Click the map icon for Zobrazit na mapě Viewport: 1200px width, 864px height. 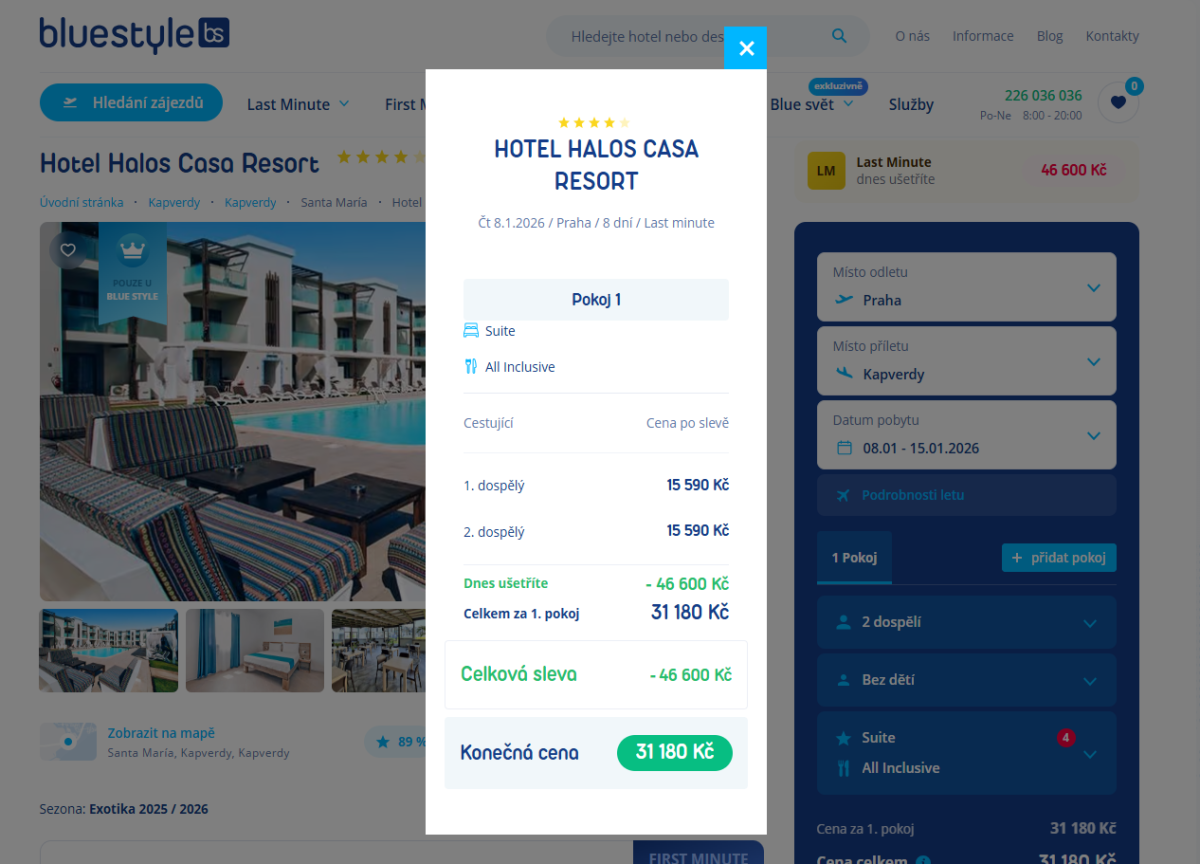click(x=68, y=742)
